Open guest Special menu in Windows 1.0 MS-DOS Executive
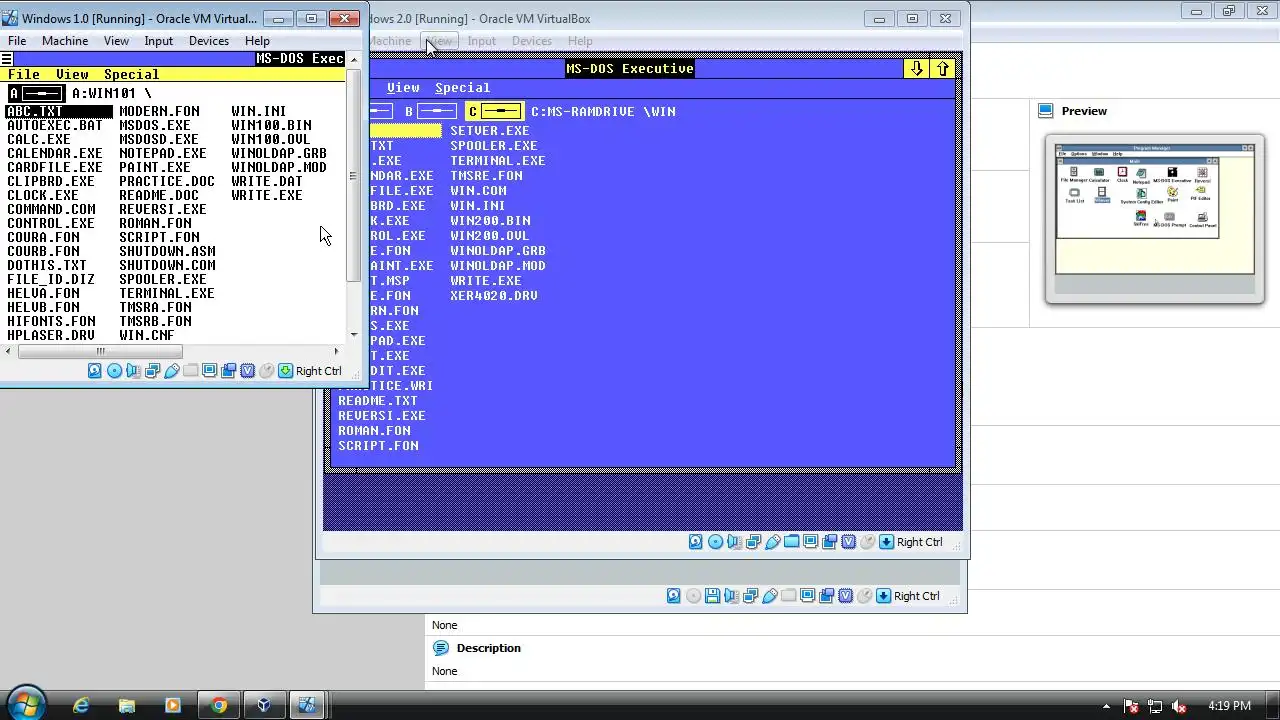The width and height of the screenshot is (1280, 720). click(x=132, y=74)
